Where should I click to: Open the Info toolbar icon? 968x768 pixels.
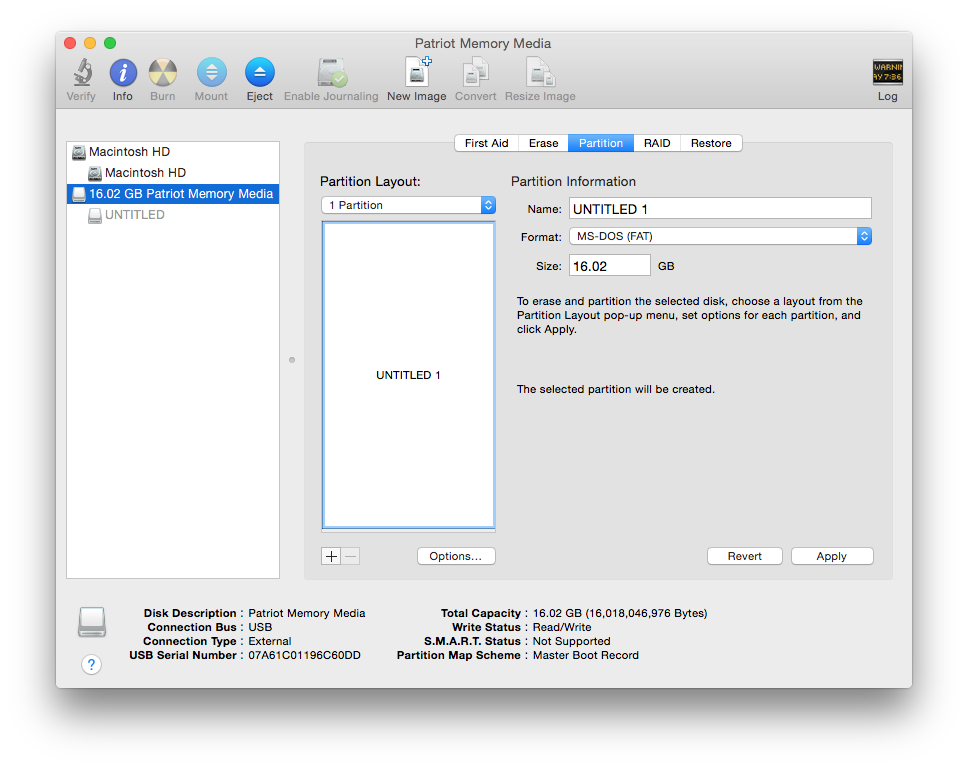point(123,73)
